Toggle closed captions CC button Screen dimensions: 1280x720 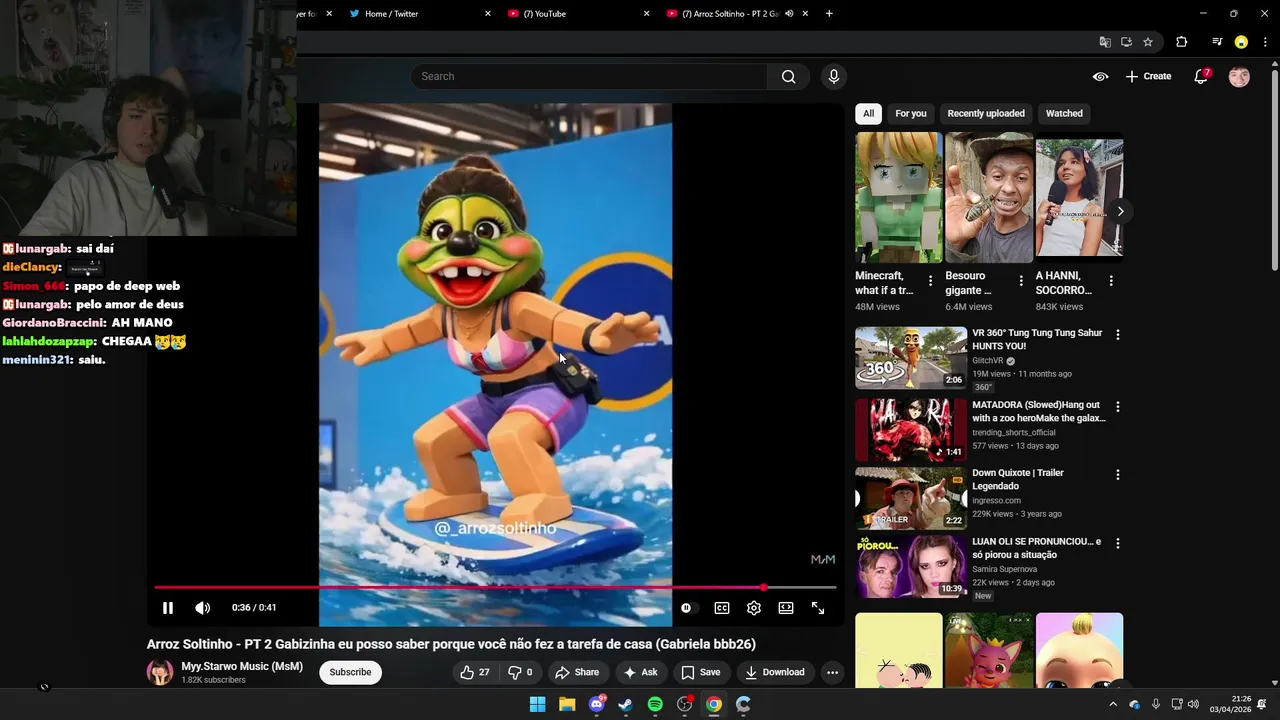(722, 608)
